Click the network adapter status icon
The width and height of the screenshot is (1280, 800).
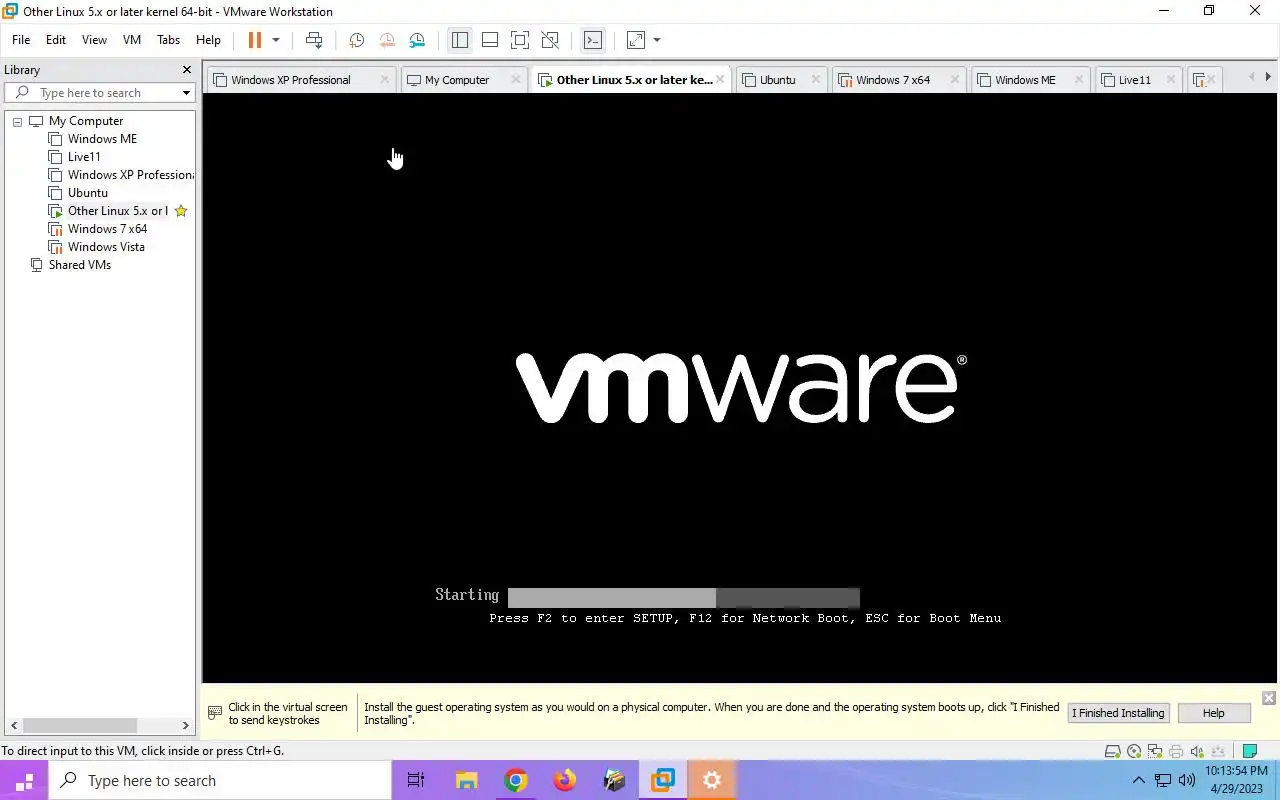coord(1155,752)
